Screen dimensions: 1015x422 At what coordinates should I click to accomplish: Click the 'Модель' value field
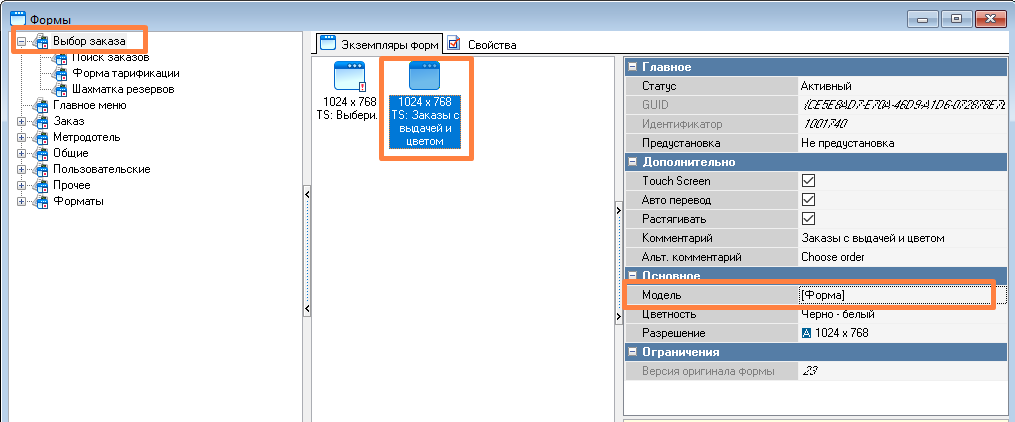click(895, 295)
